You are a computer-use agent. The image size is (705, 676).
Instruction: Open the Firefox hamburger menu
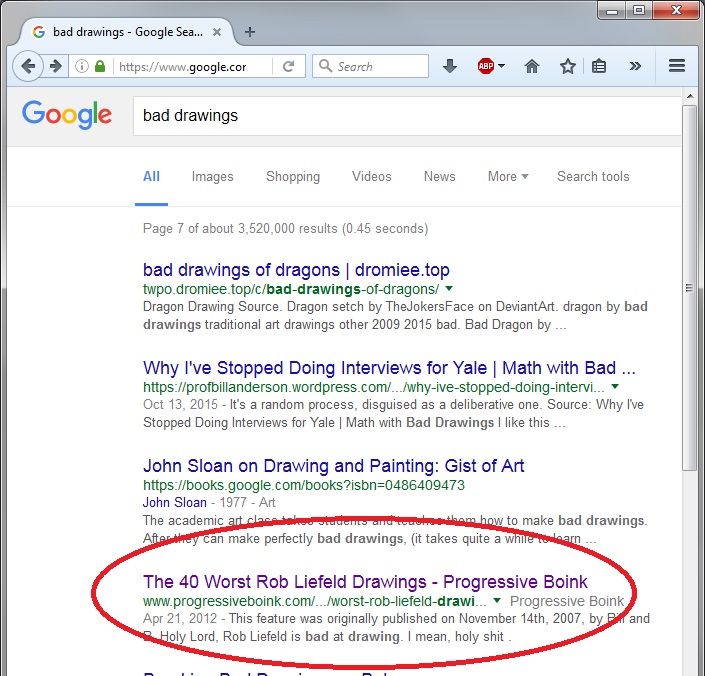tap(676, 67)
